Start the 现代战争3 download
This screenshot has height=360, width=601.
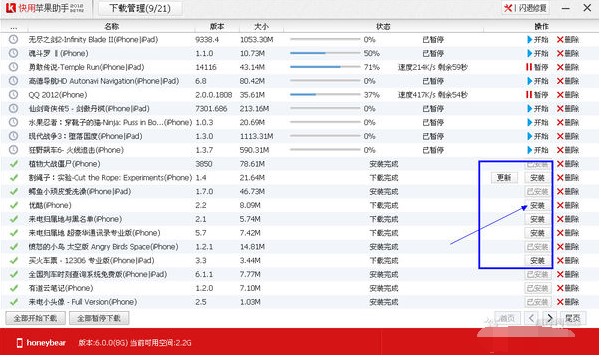(x=538, y=136)
